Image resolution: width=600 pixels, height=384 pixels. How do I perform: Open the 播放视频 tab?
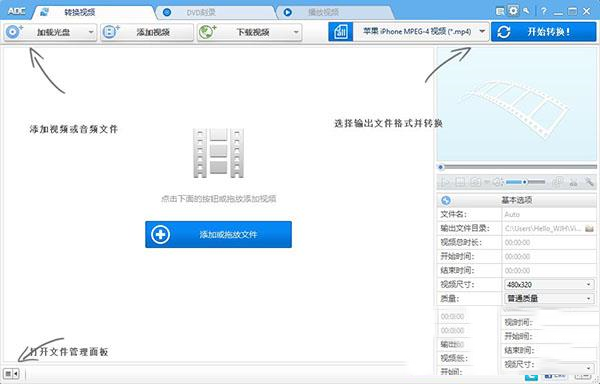336,12
